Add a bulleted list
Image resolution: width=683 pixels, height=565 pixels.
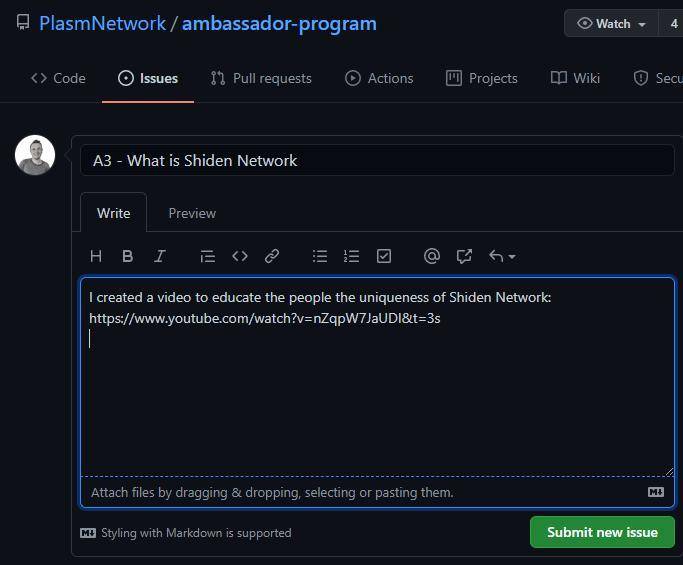(x=320, y=256)
